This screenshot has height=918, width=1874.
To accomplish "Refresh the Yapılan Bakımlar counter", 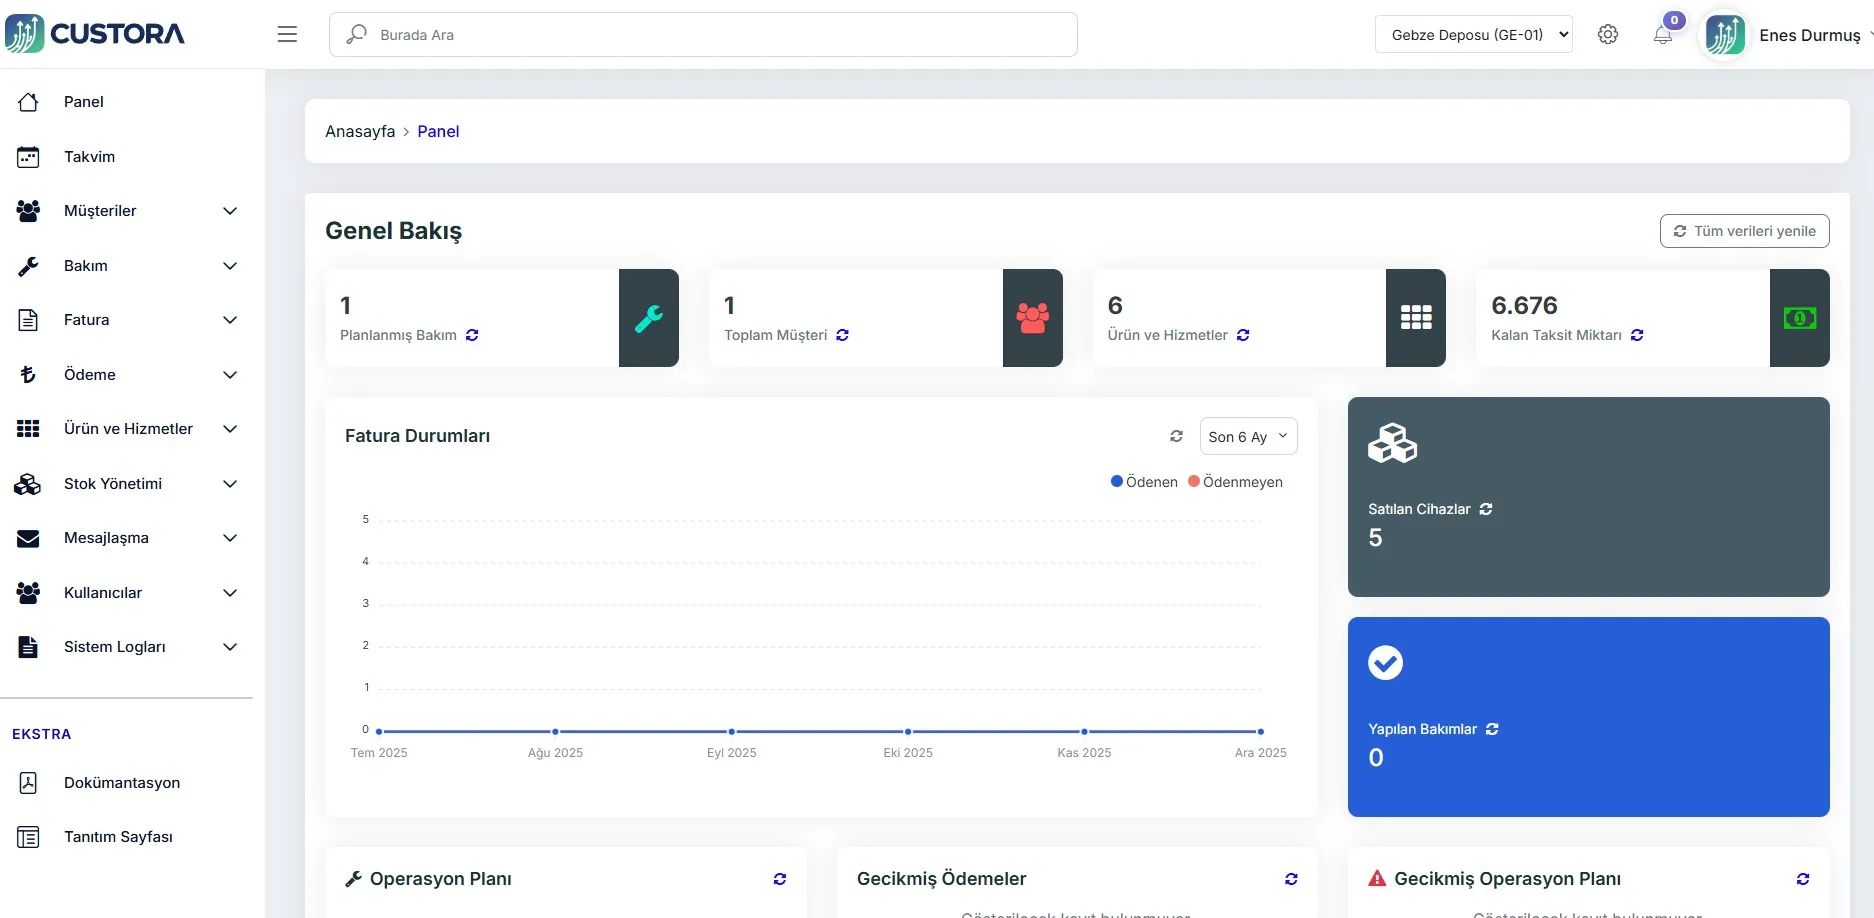I will pos(1492,729).
